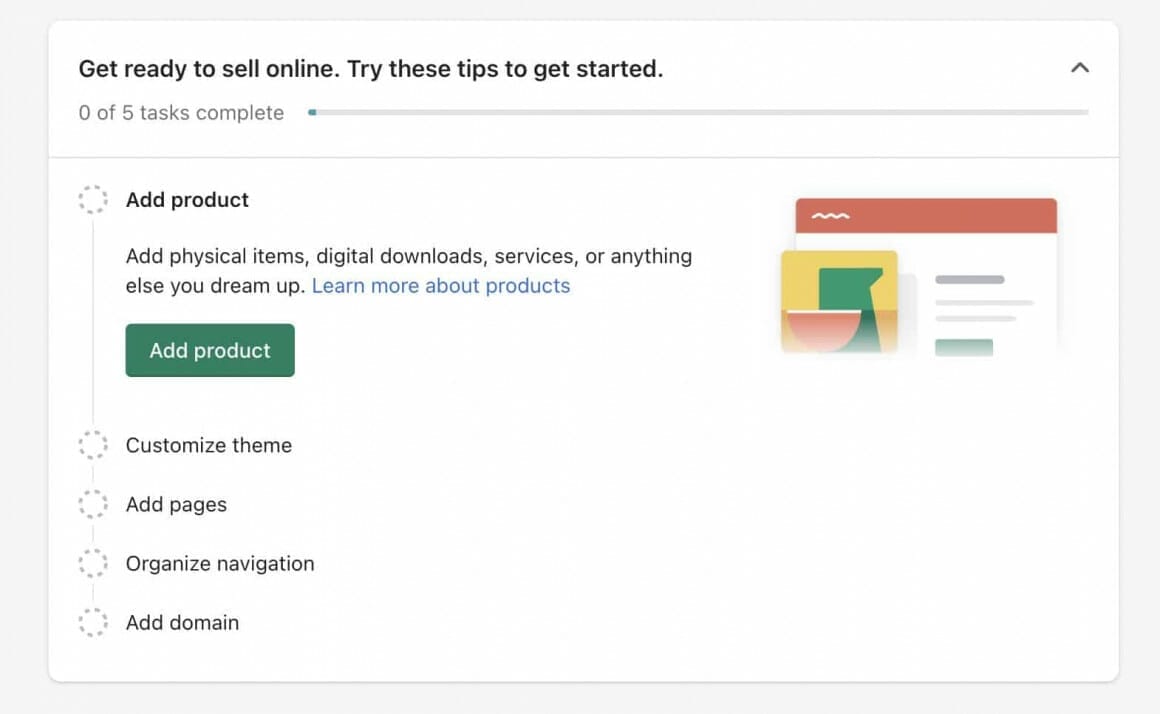The width and height of the screenshot is (1160, 714).
Task: Click the Add domain dashed circle icon
Action: [x=93, y=622]
